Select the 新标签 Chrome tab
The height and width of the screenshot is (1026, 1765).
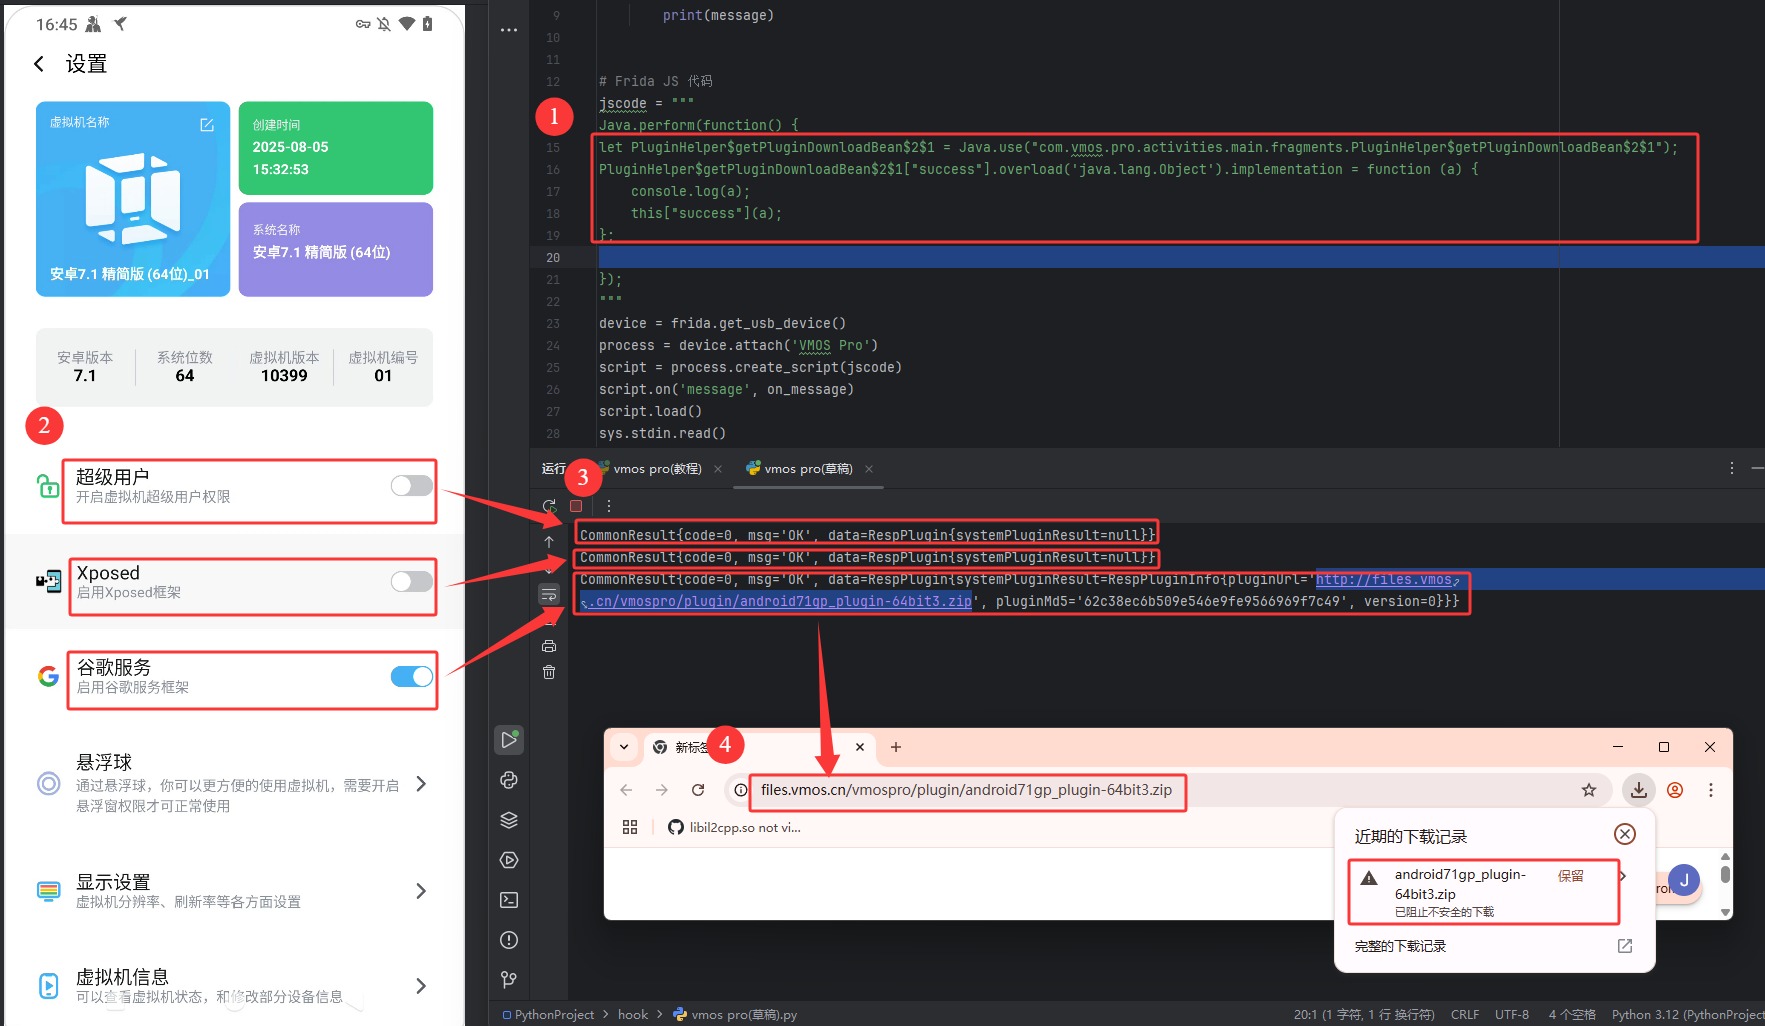click(x=758, y=747)
